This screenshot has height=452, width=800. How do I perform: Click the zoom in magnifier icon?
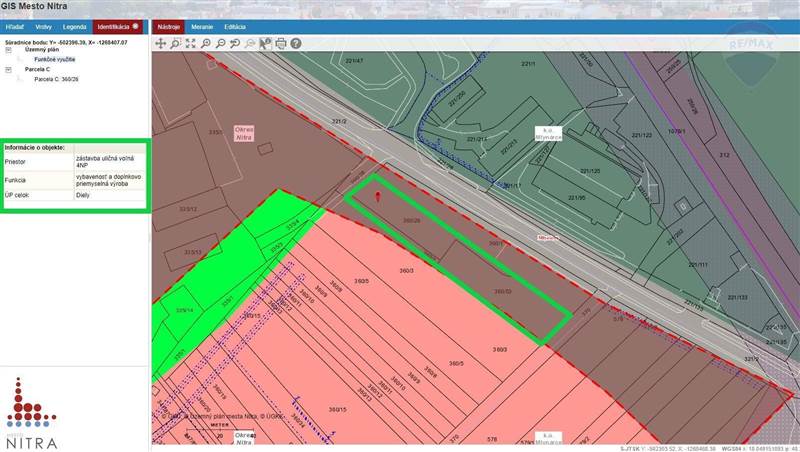tap(205, 43)
